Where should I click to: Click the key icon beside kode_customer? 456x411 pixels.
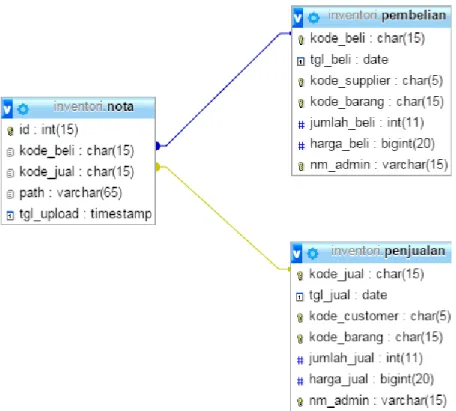pyautogui.click(x=300, y=317)
